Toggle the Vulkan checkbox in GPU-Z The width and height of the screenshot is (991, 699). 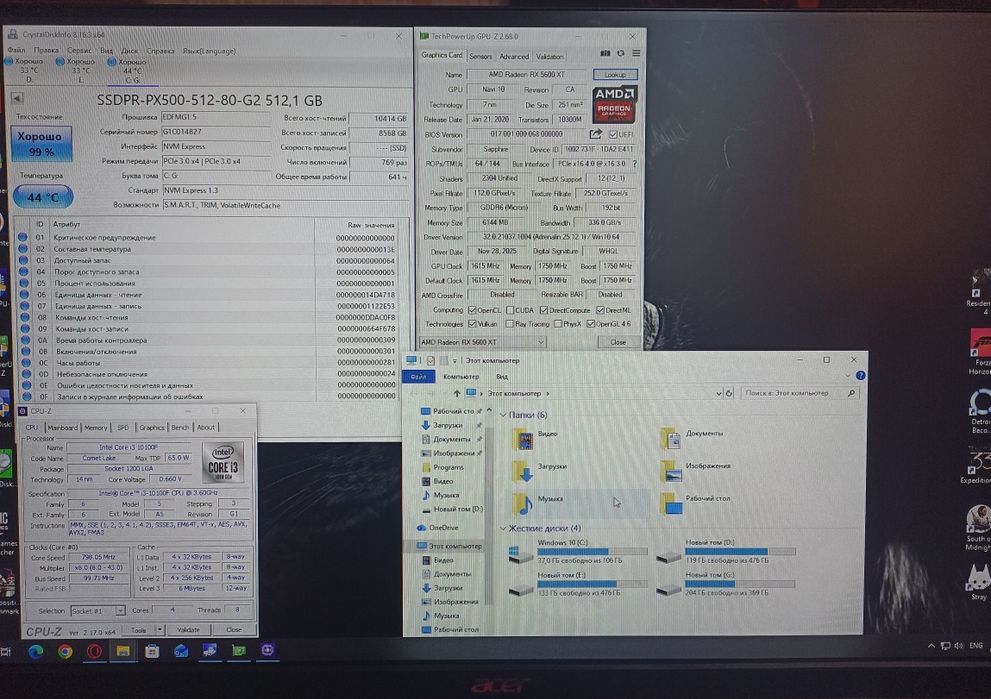point(471,324)
